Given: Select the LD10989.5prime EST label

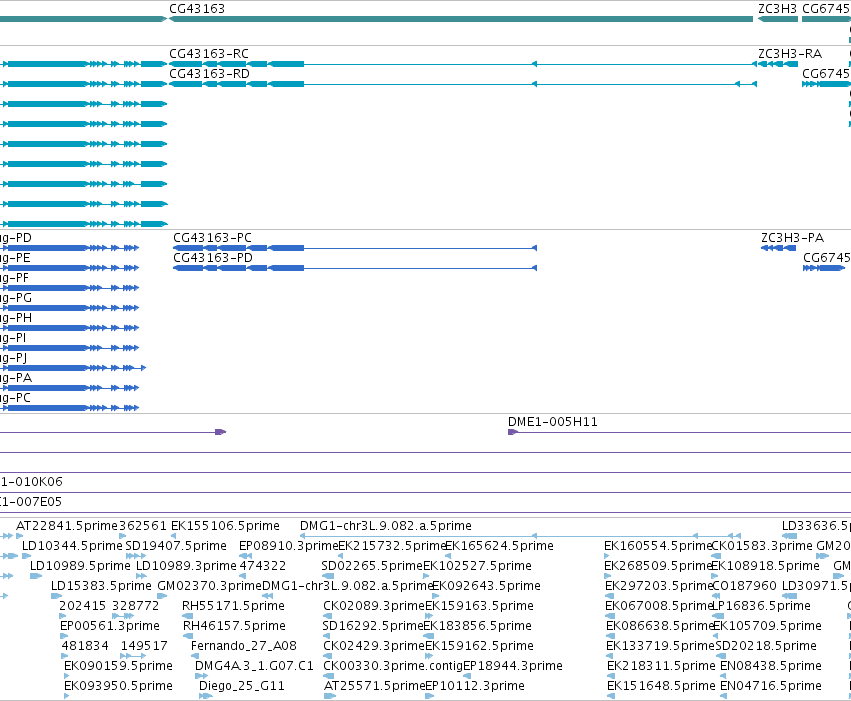Looking at the screenshot, I should click(80, 566).
